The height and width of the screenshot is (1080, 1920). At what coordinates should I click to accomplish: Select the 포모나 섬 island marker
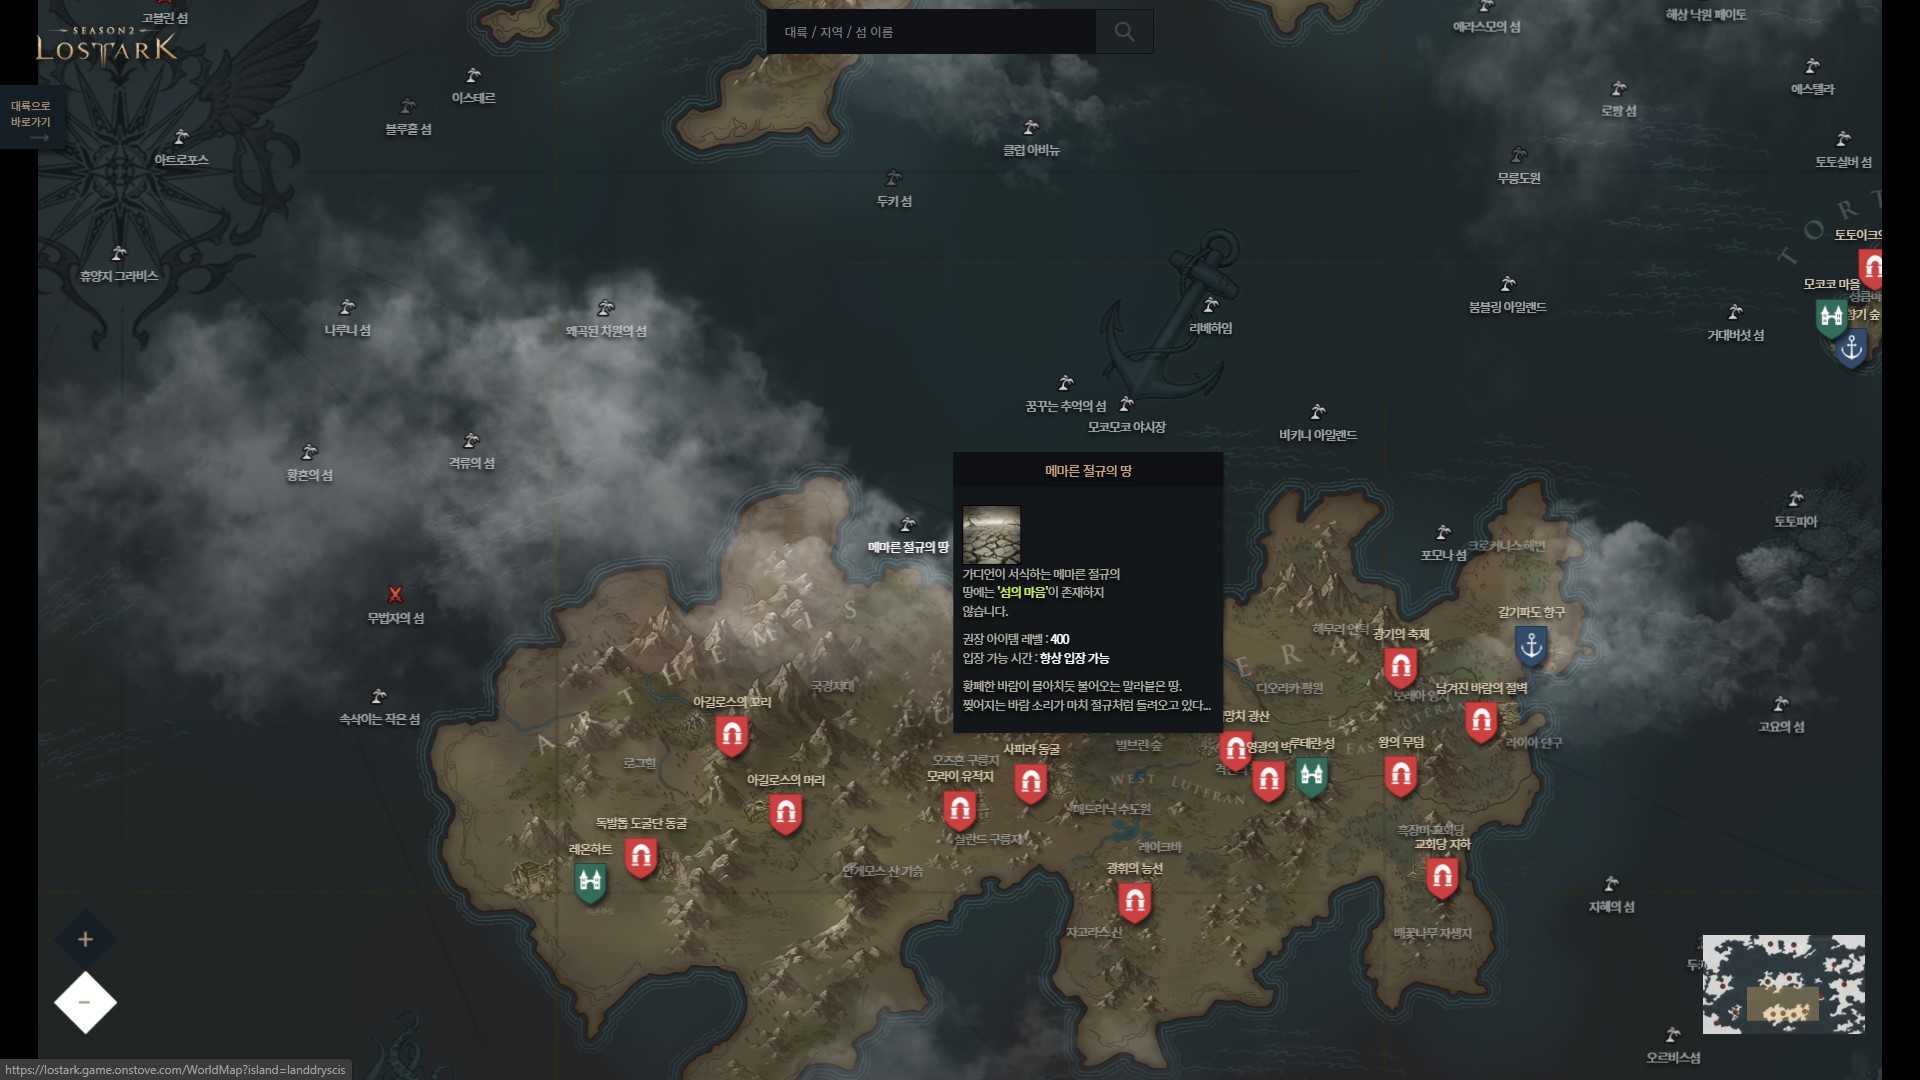pos(1443,533)
